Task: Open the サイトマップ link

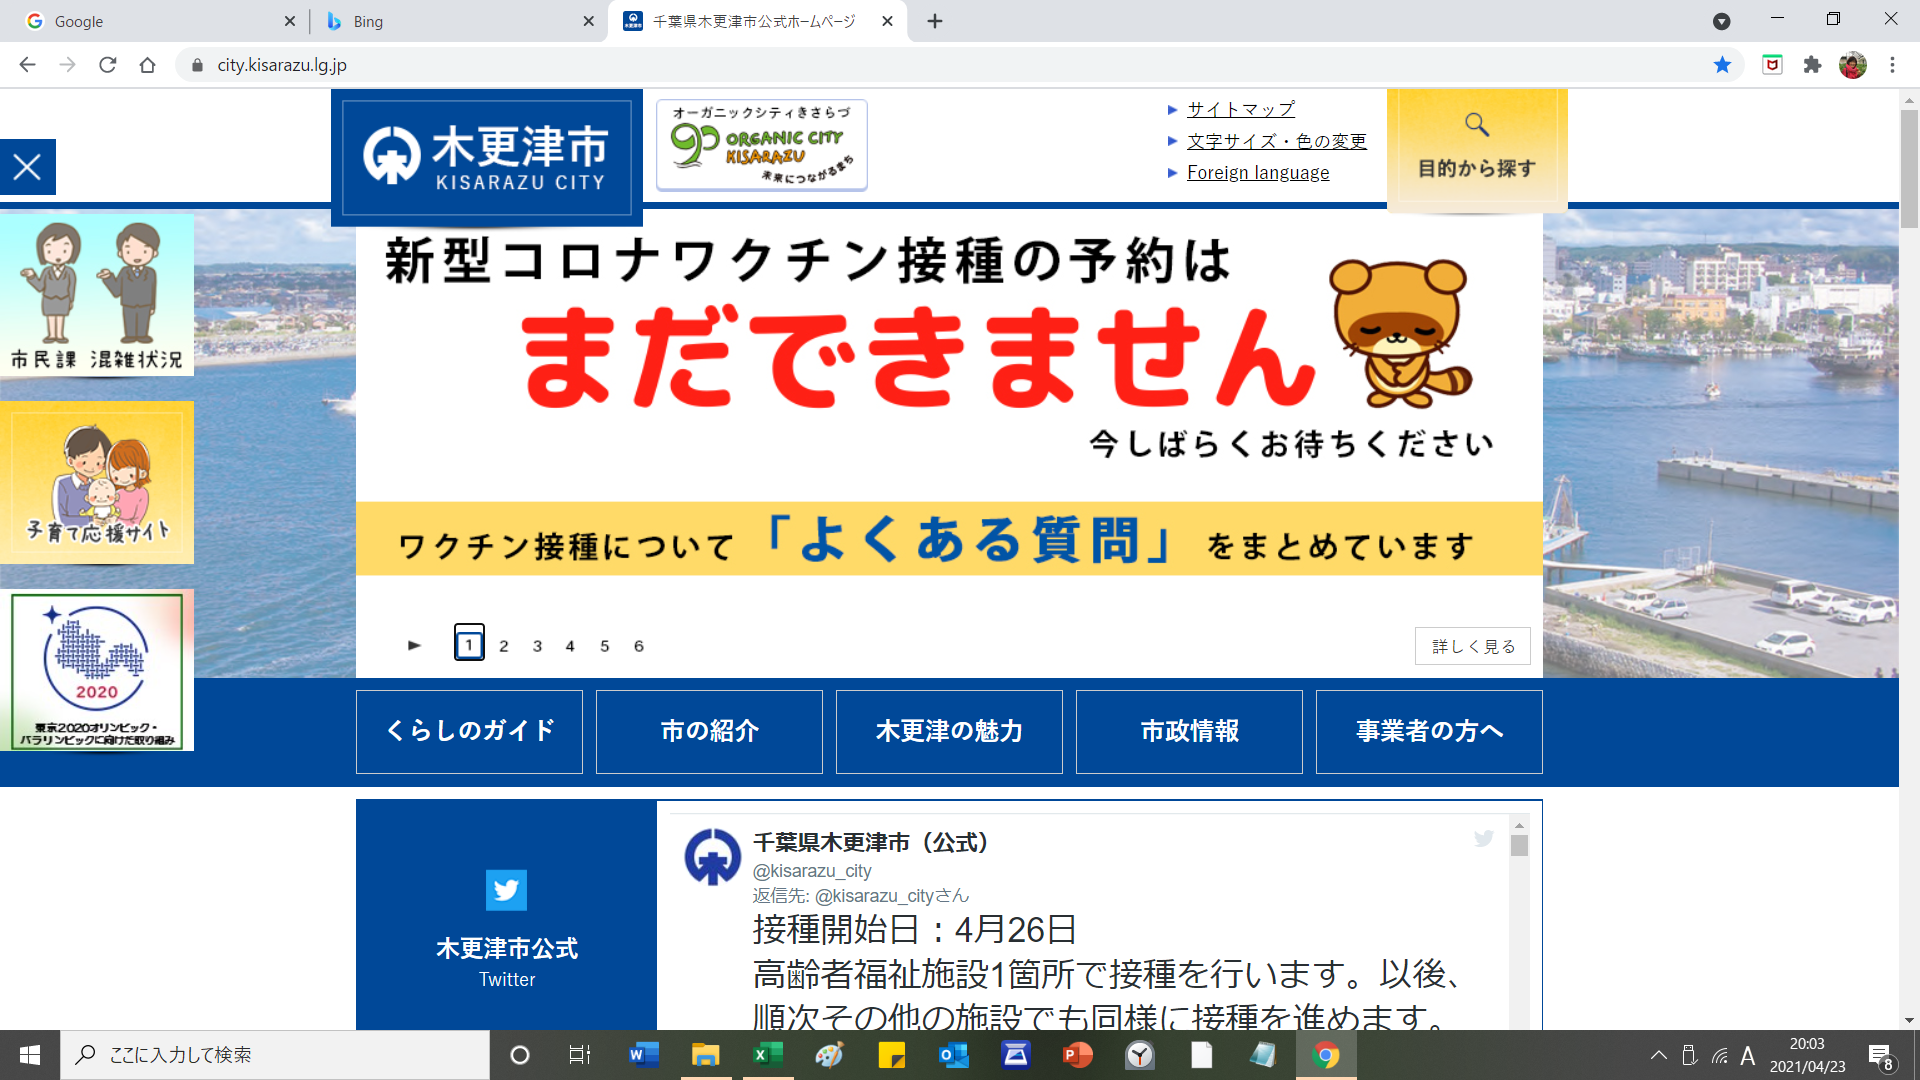Action: (x=1240, y=109)
